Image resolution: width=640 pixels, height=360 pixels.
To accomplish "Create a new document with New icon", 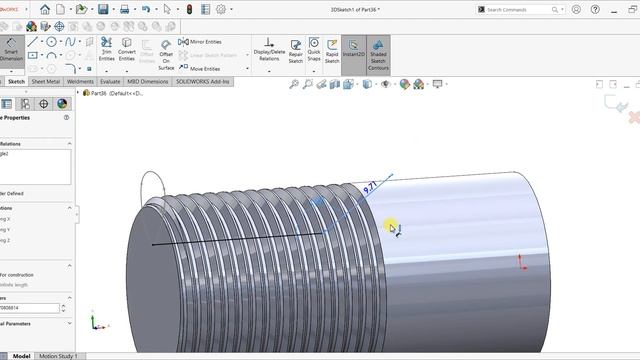I will [x=60, y=9].
